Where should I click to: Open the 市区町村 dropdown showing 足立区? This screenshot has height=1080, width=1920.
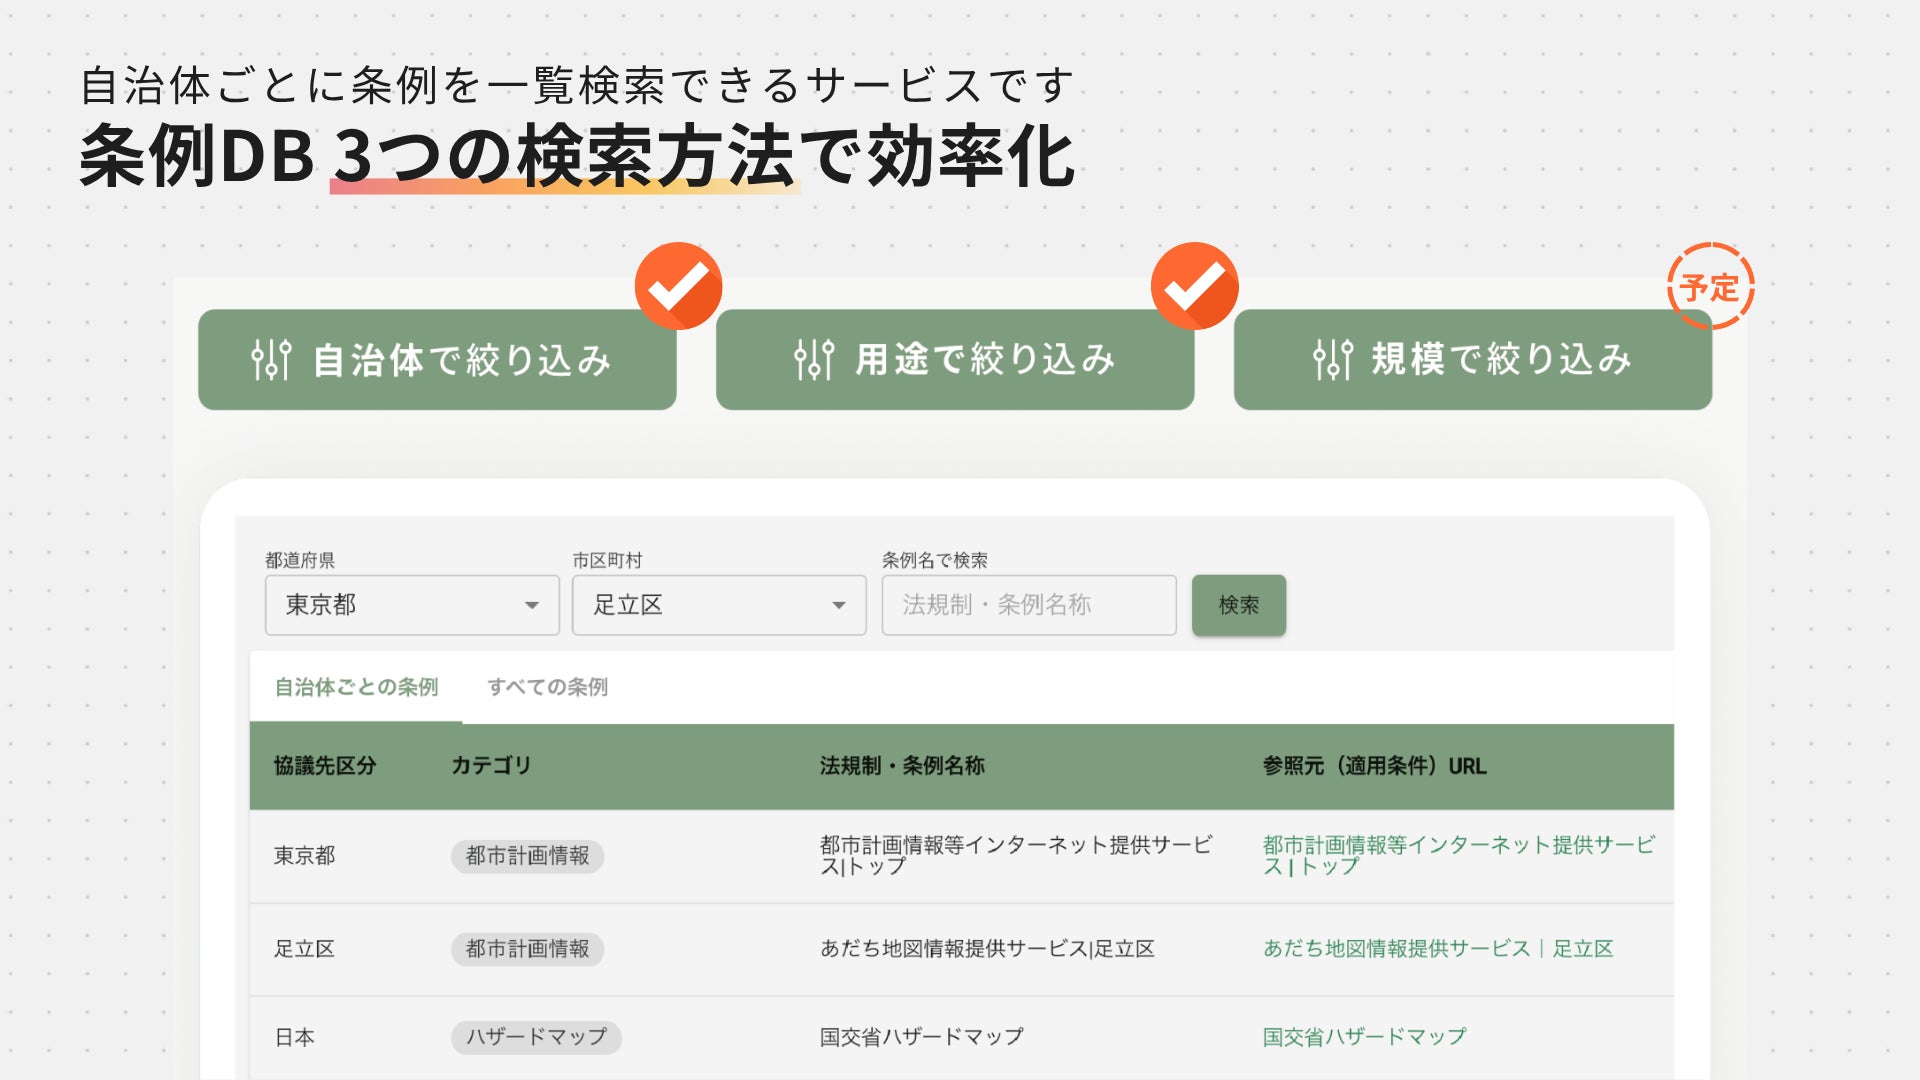click(x=718, y=605)
